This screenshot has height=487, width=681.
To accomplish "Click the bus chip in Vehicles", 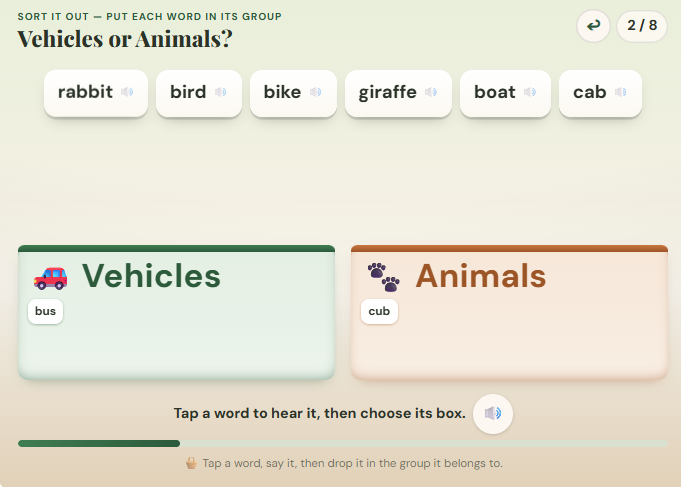I will pos(46,311).
